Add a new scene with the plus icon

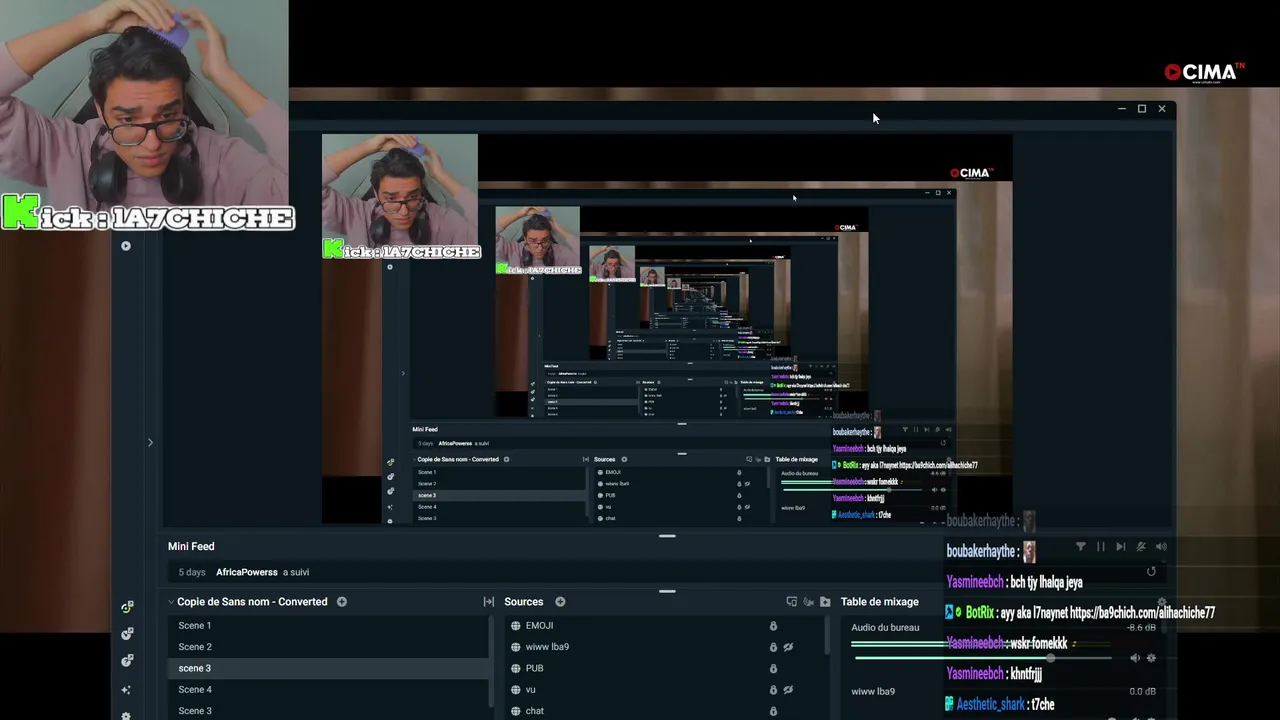(342, 602)
